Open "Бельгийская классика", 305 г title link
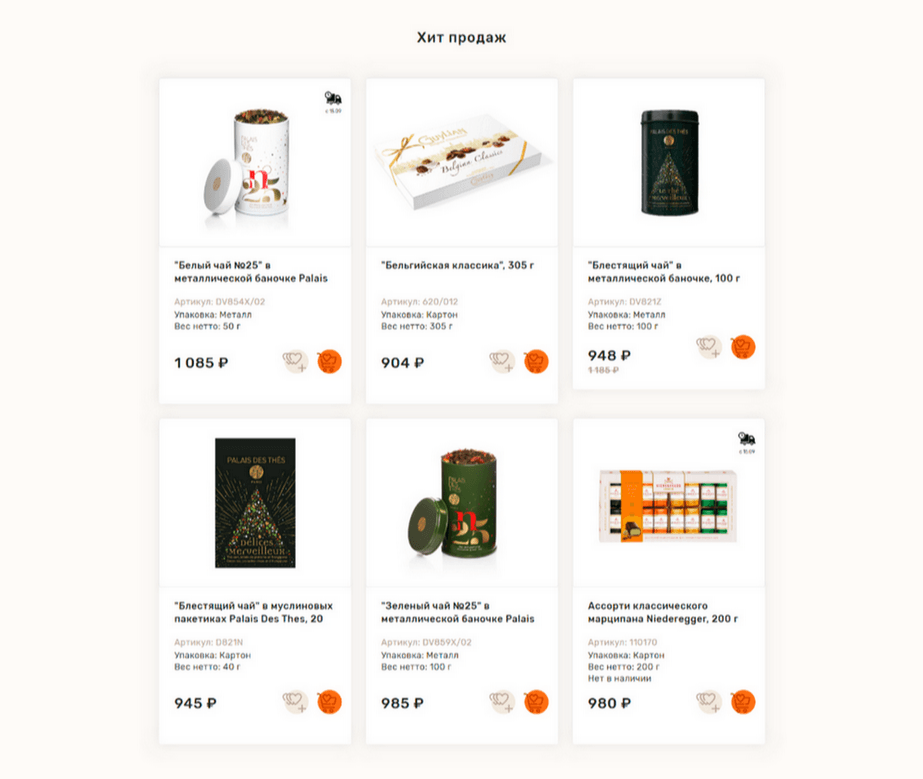Screen dimensions: 923x779 (x=457, y=266)
